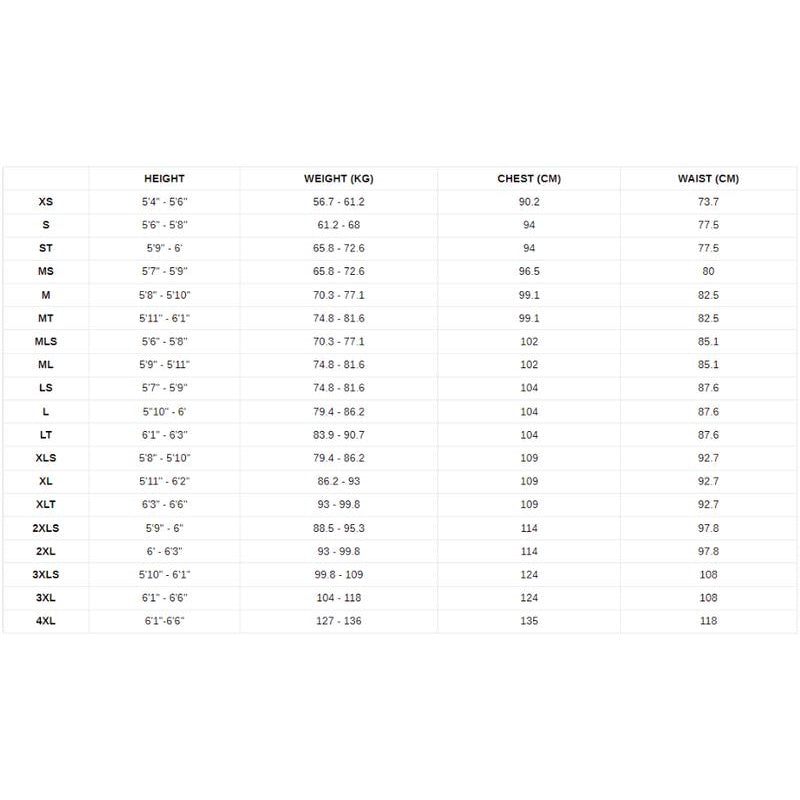Select the MLS size row label

46,341
